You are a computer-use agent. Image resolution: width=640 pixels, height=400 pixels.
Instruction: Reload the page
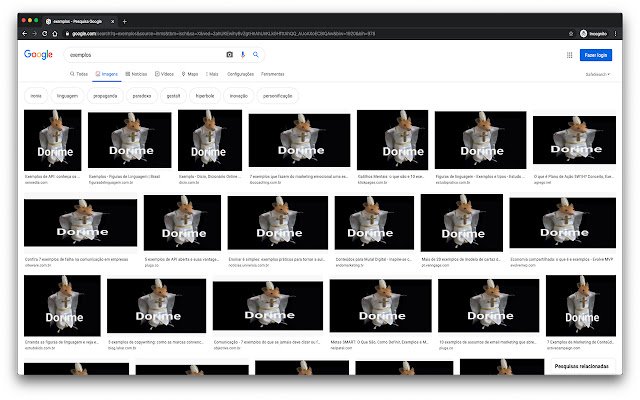coord(44,33)
